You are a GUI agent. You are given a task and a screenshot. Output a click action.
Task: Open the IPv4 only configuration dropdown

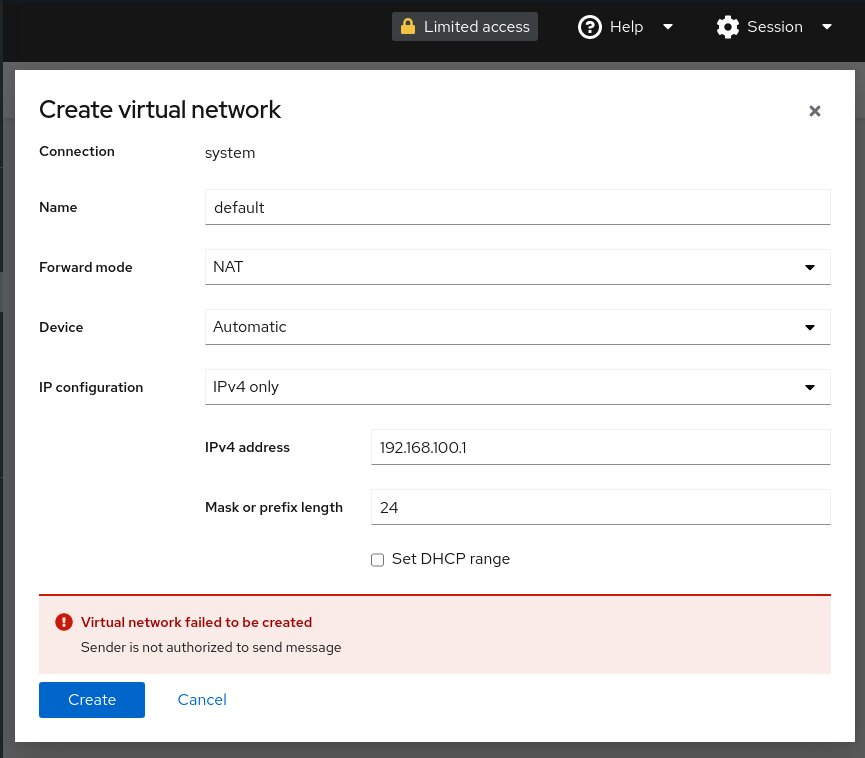tap(517, 387)
